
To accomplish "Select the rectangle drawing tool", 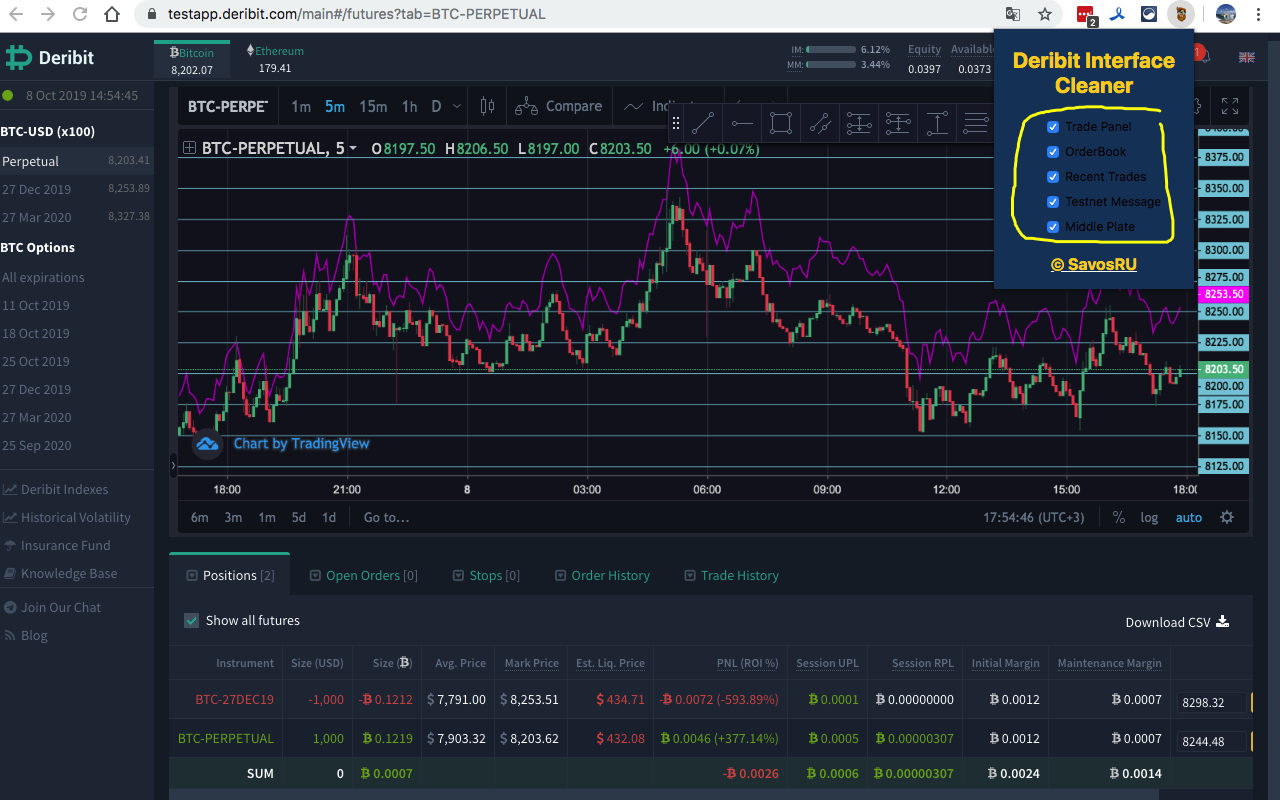I will [781, 124].
